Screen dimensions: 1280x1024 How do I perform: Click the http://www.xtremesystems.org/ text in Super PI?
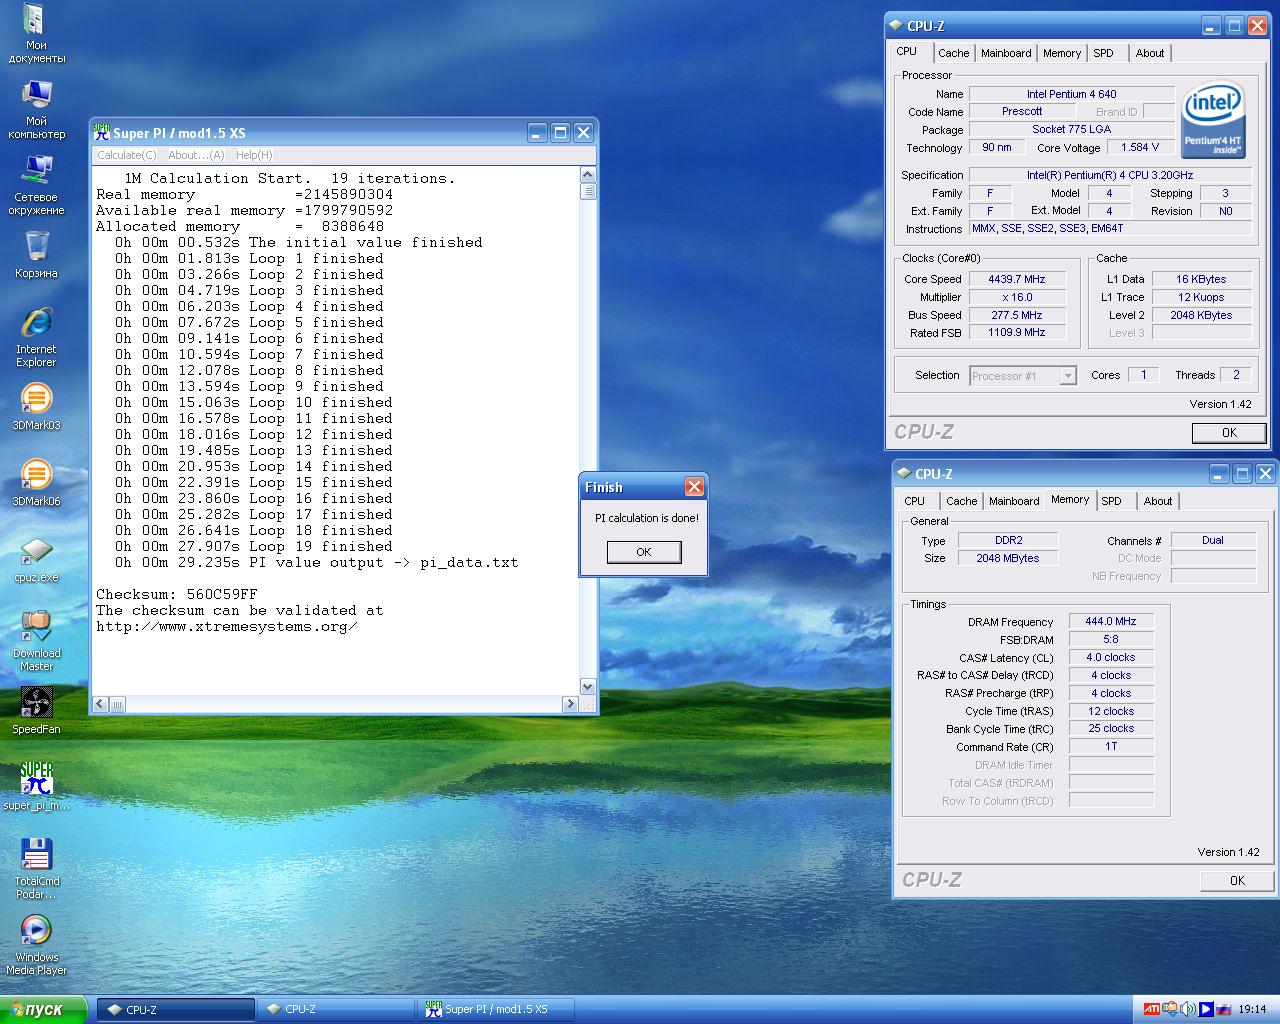pos(226,626)
